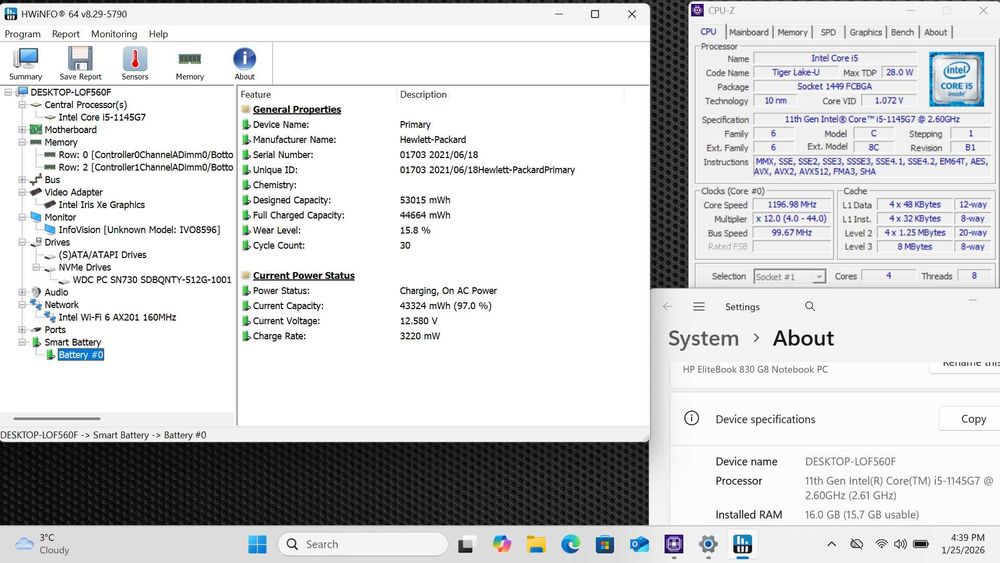
Task: Open Task View from the taskbar
Action: click(466, 545)
